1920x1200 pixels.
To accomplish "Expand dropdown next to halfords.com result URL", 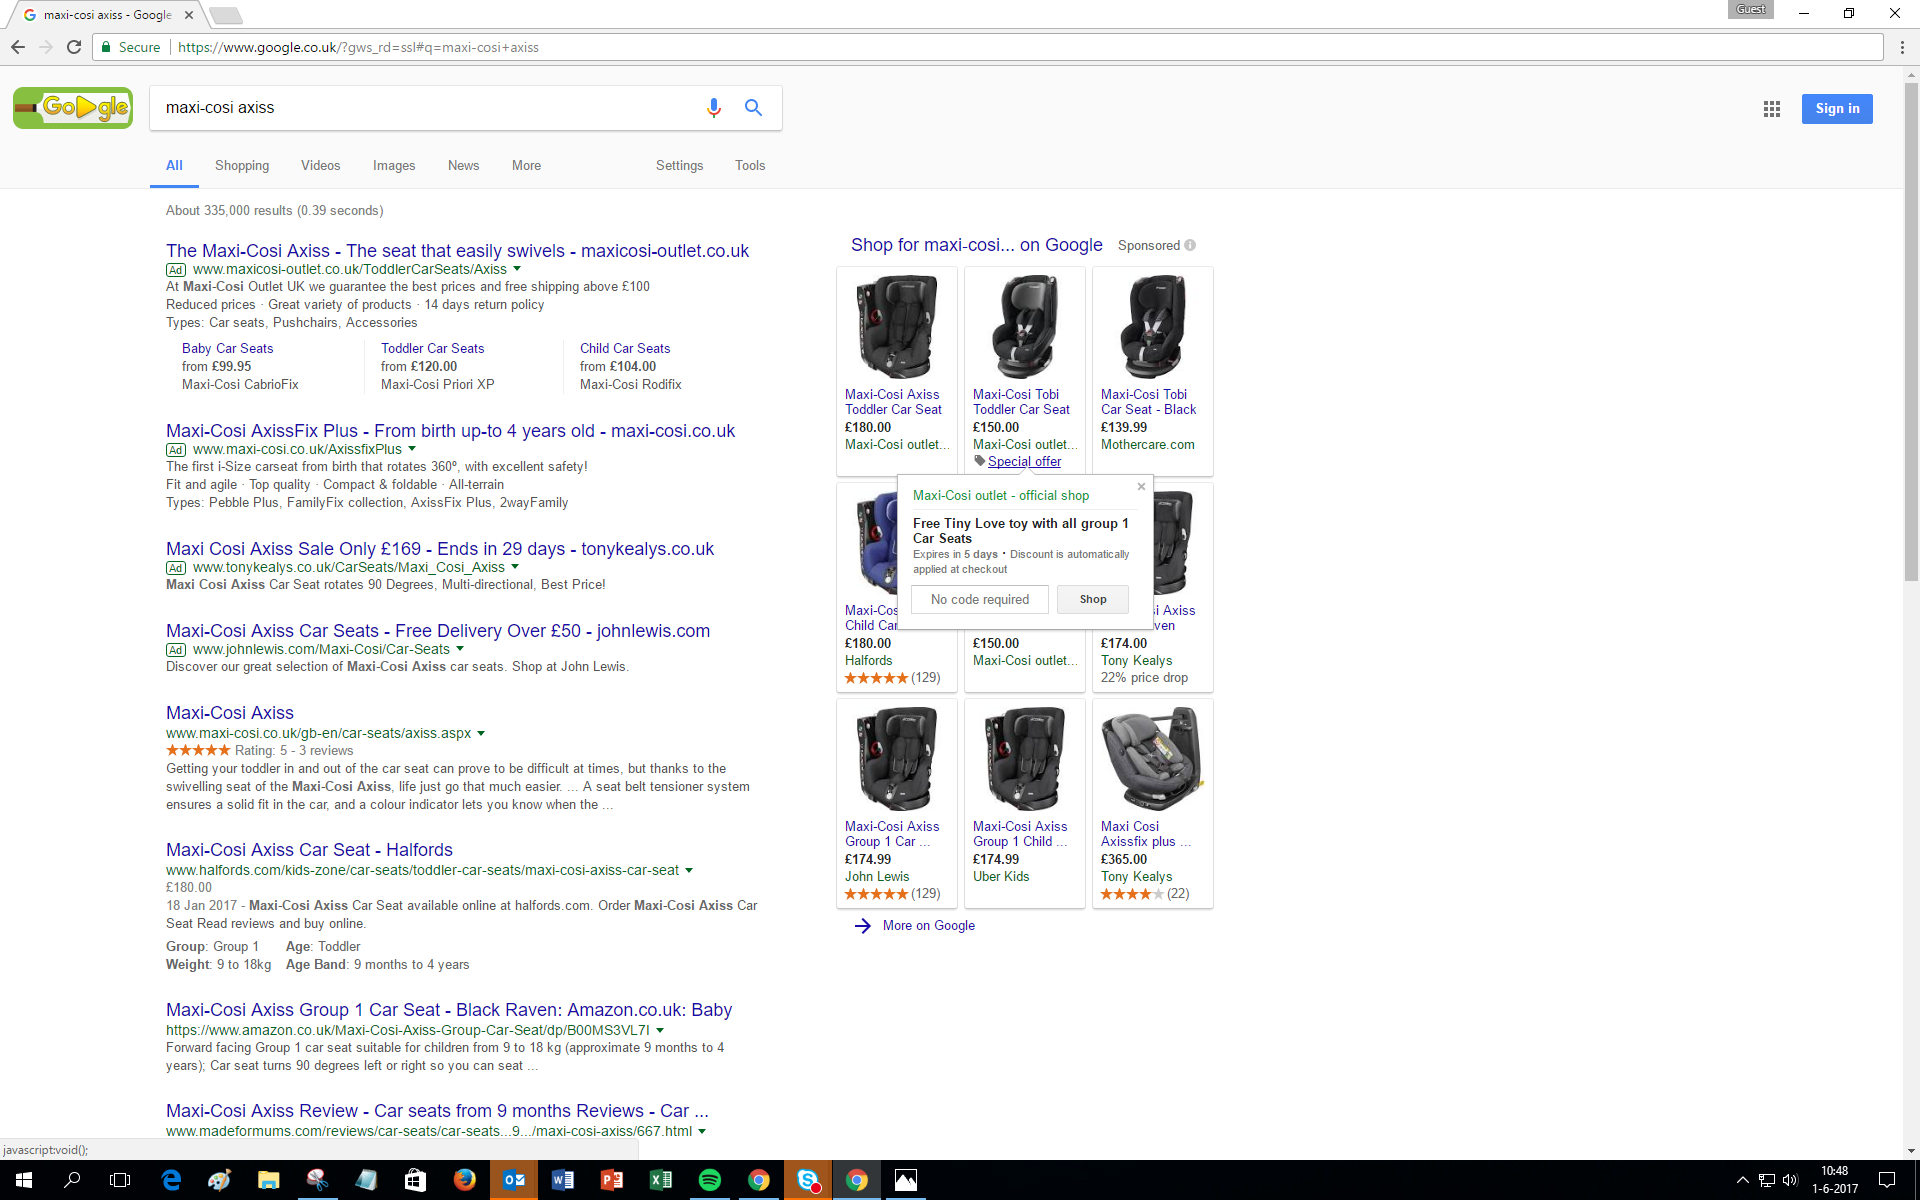I will 689,870.
